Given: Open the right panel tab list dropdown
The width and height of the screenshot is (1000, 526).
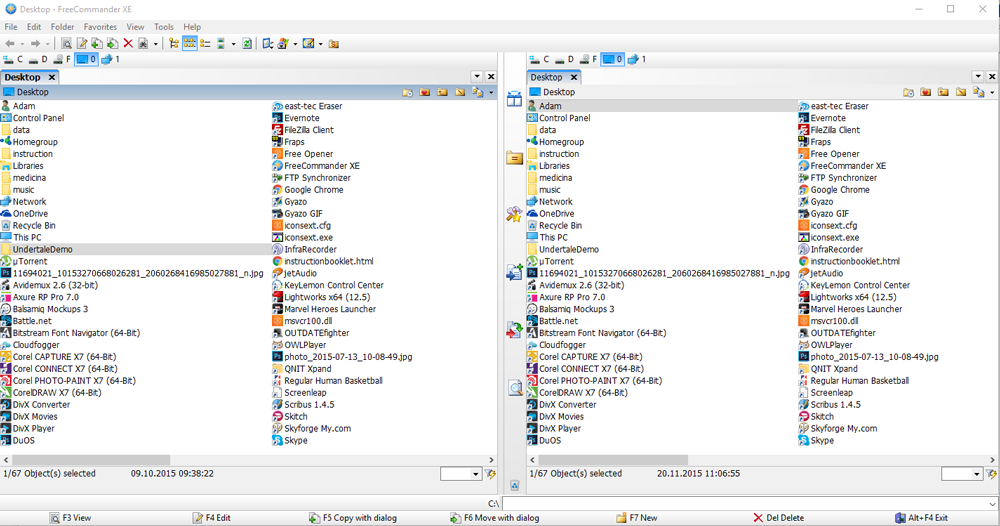Looking at the screenshot, I should [978, 77].
